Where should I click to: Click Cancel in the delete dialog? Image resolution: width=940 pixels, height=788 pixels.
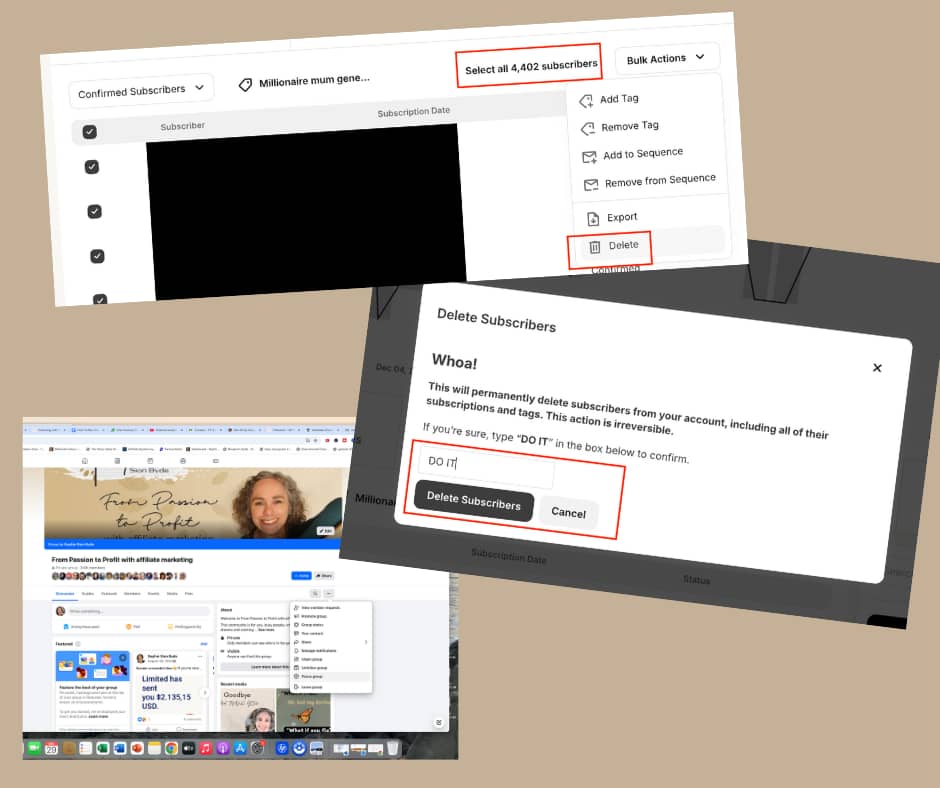(568, 512)
